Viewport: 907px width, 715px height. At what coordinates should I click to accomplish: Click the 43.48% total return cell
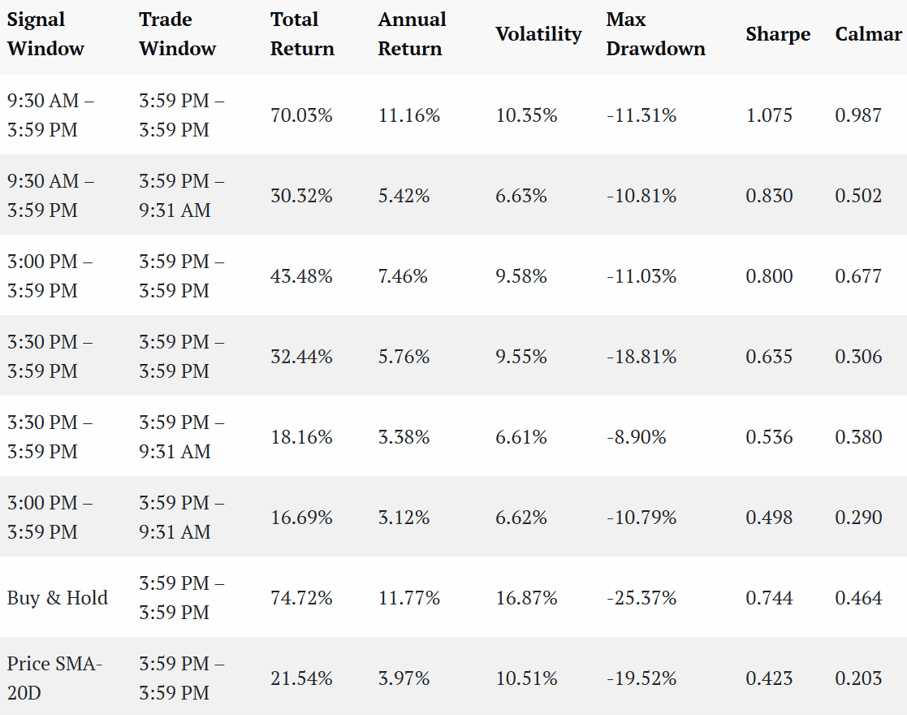(x=301, y=276)
